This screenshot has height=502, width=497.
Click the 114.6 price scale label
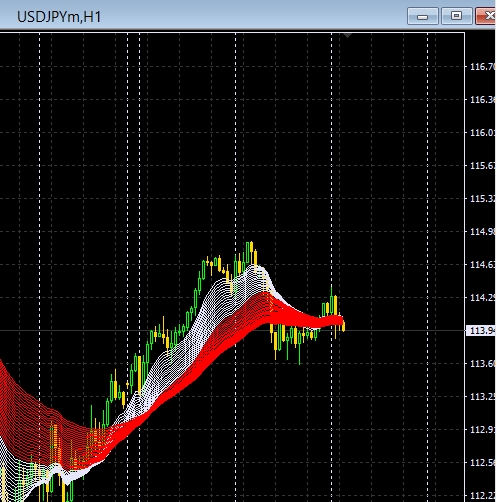tap(483, 265)
